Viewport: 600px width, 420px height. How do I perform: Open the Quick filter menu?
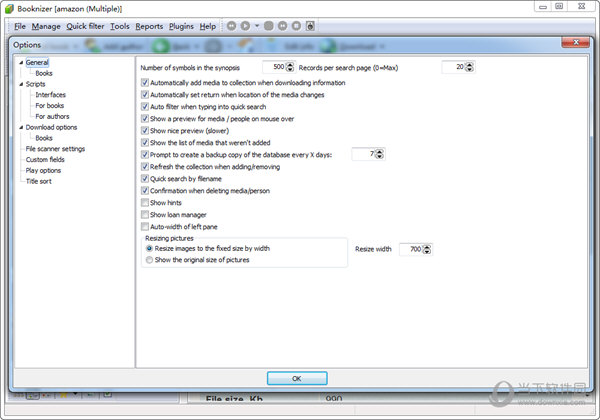click(x=85, y=26)
